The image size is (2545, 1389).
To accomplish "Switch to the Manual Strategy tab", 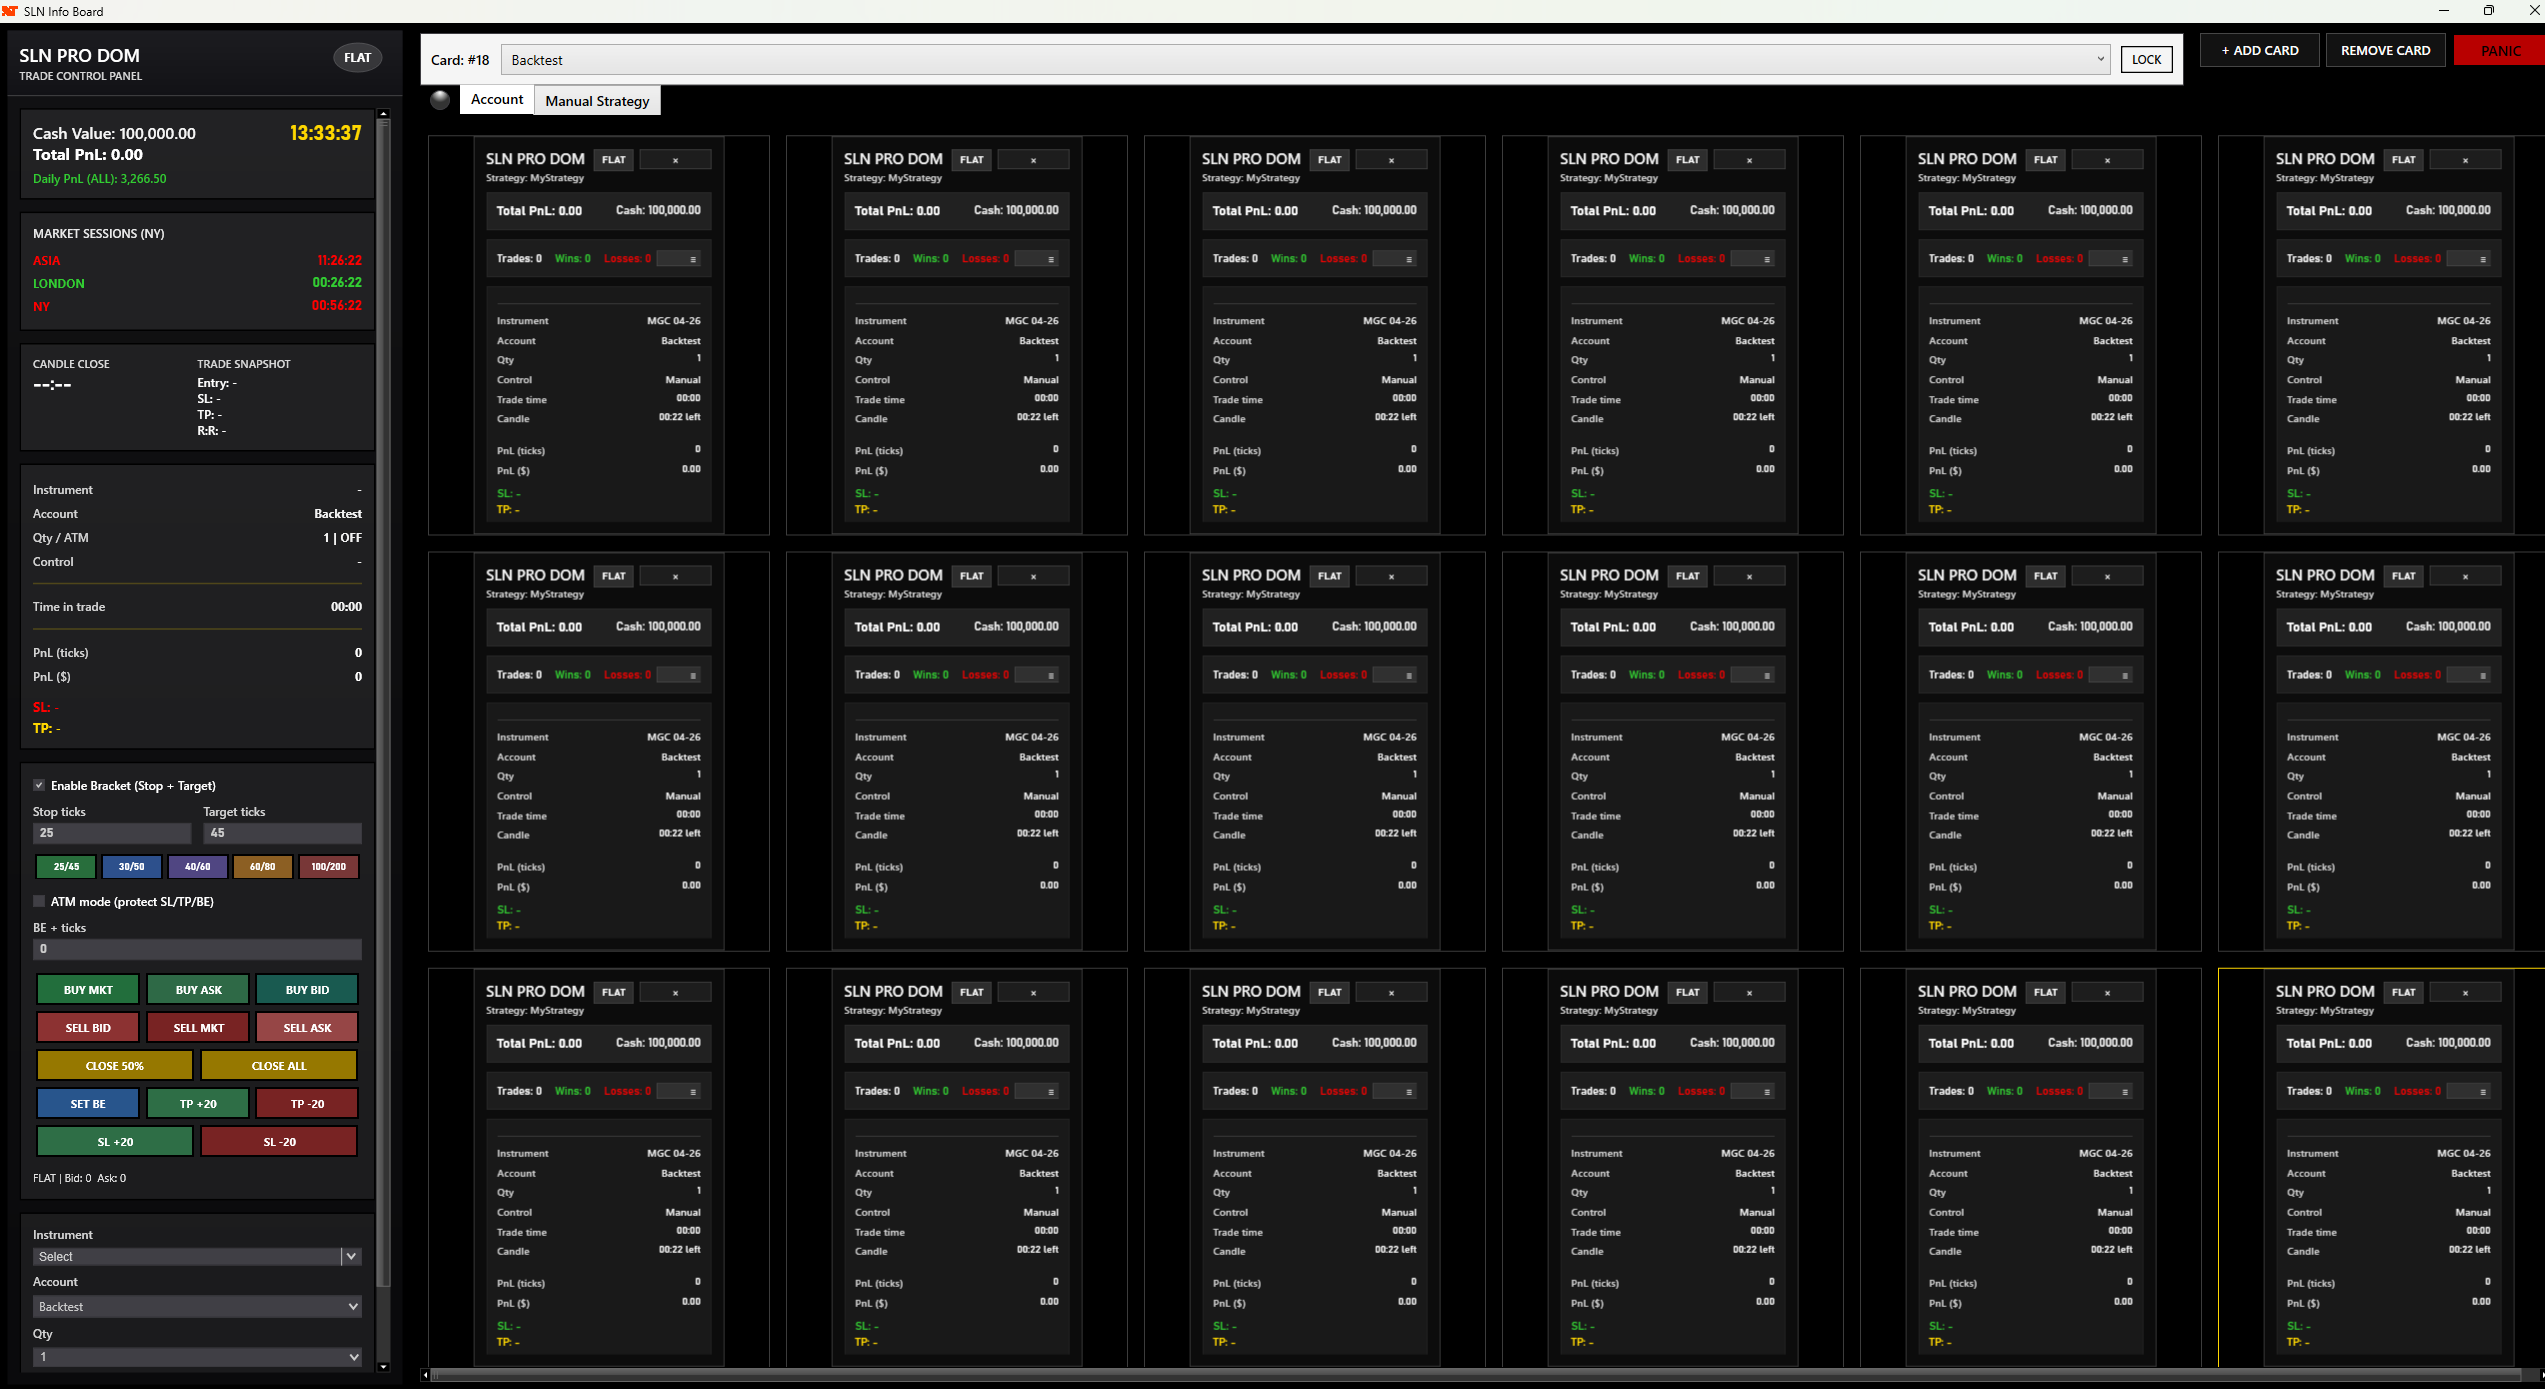I will (597, 101).
